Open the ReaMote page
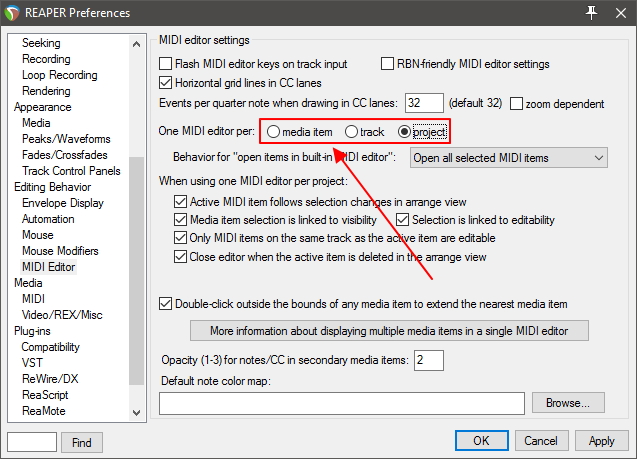637x459 pixels. (43, 411)
